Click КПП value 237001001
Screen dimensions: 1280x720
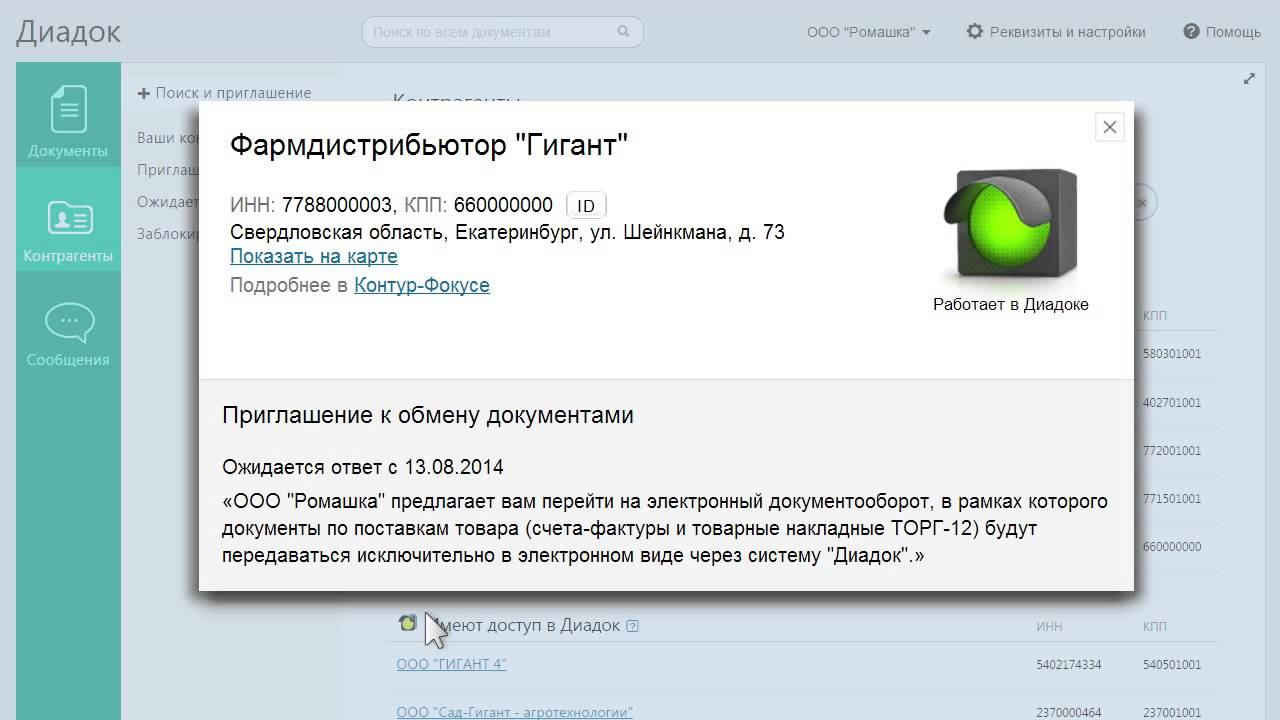1172,713
